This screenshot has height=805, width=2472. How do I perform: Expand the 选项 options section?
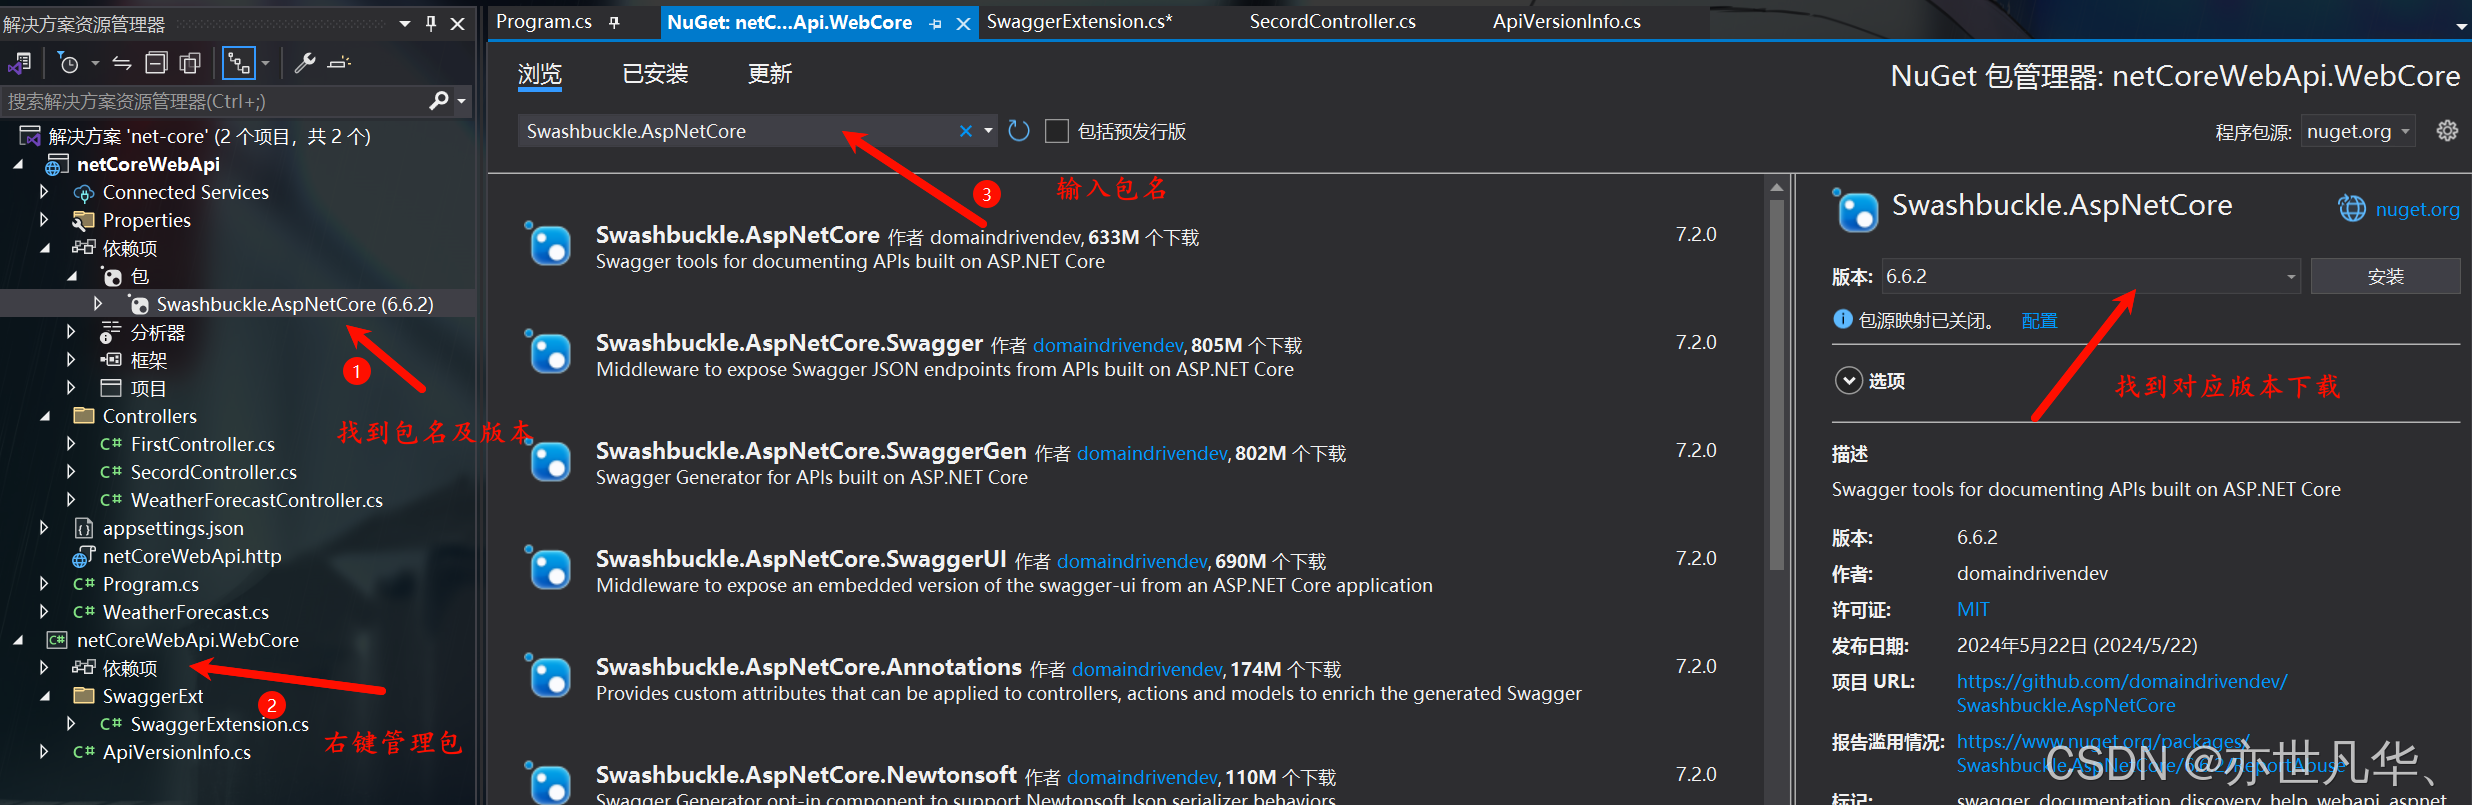[x=1849, y=381]
